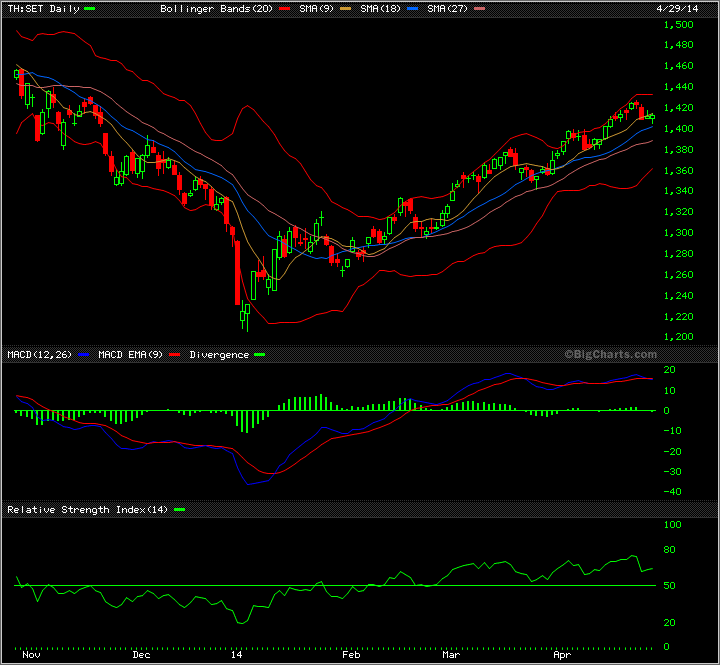Click the 14 year label on time axis
This screenshot has width=720, height=665.
236,655
